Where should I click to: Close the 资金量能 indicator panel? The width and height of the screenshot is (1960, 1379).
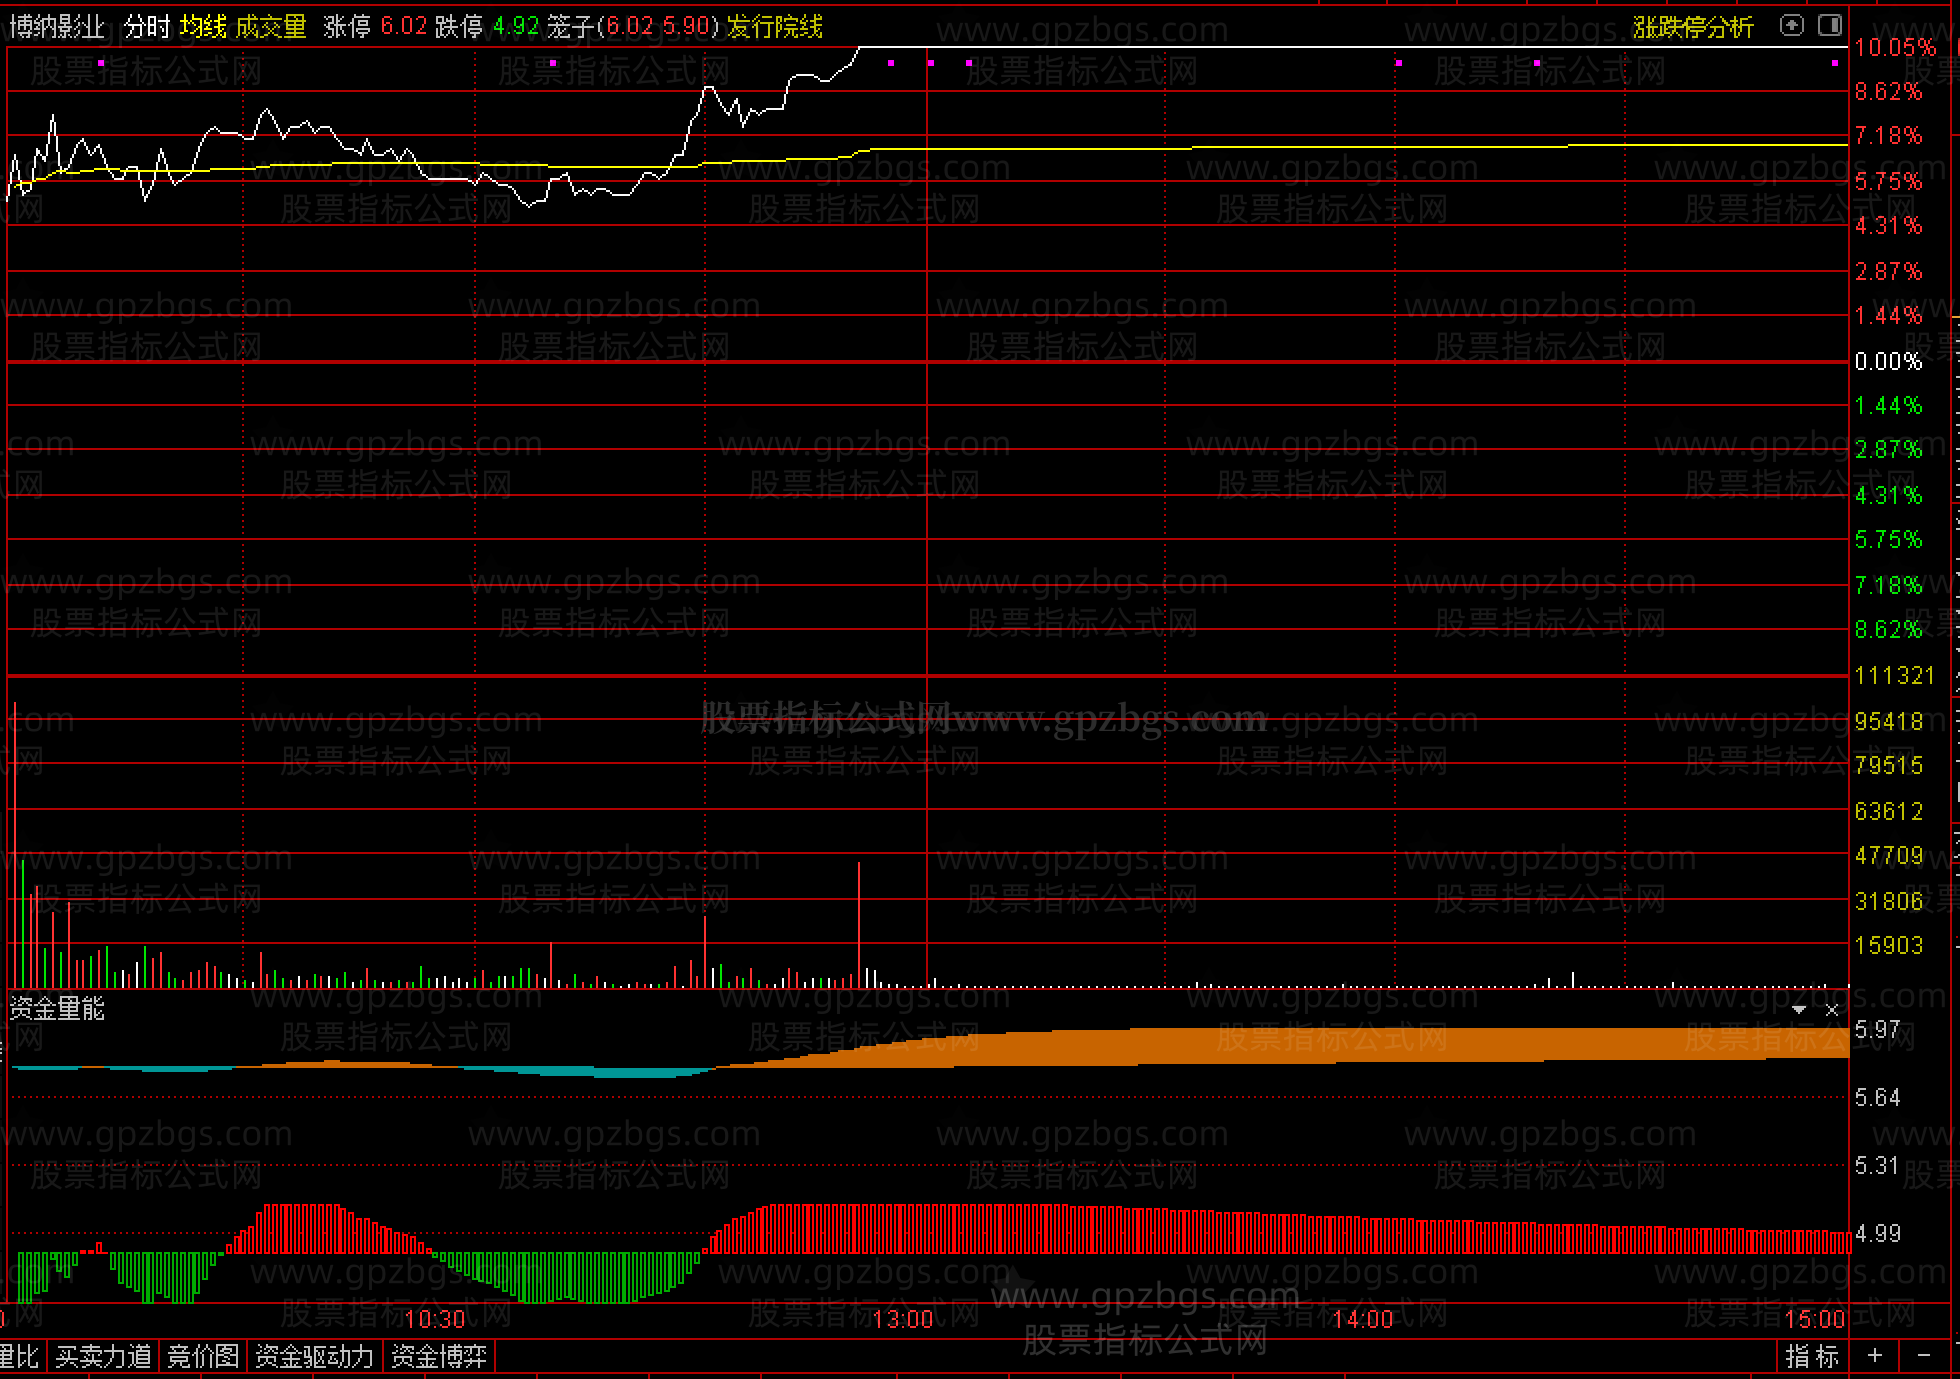point(1832,1010)
